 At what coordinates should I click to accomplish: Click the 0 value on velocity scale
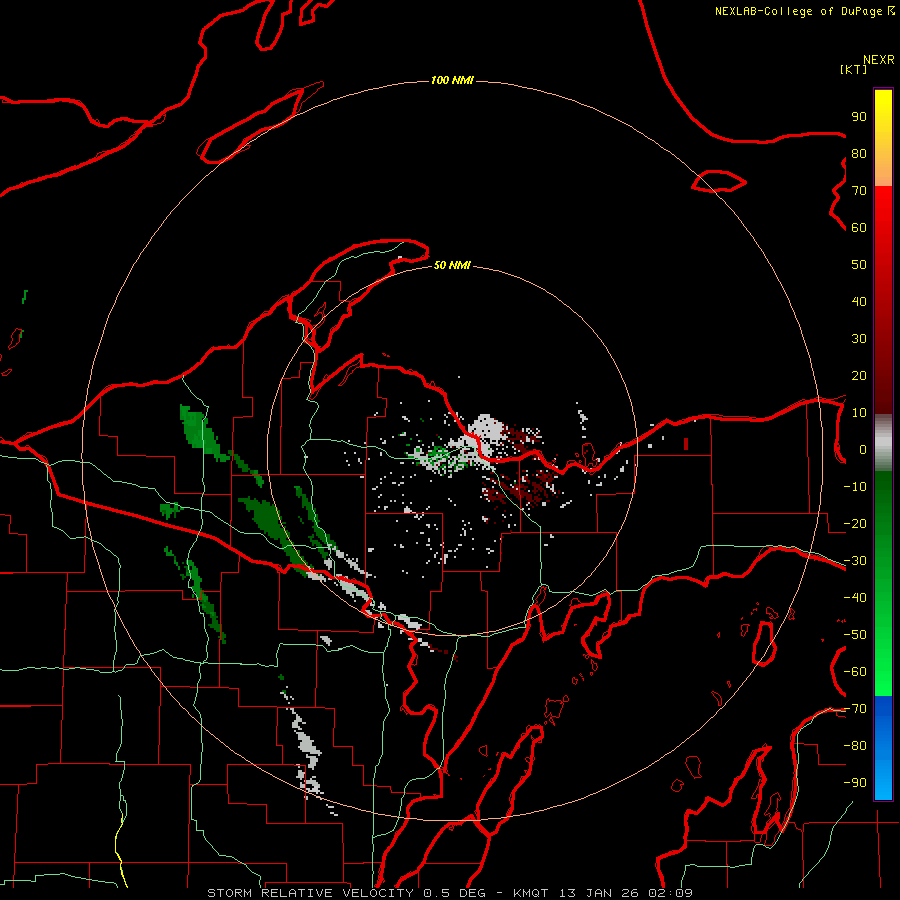[863, 450]
